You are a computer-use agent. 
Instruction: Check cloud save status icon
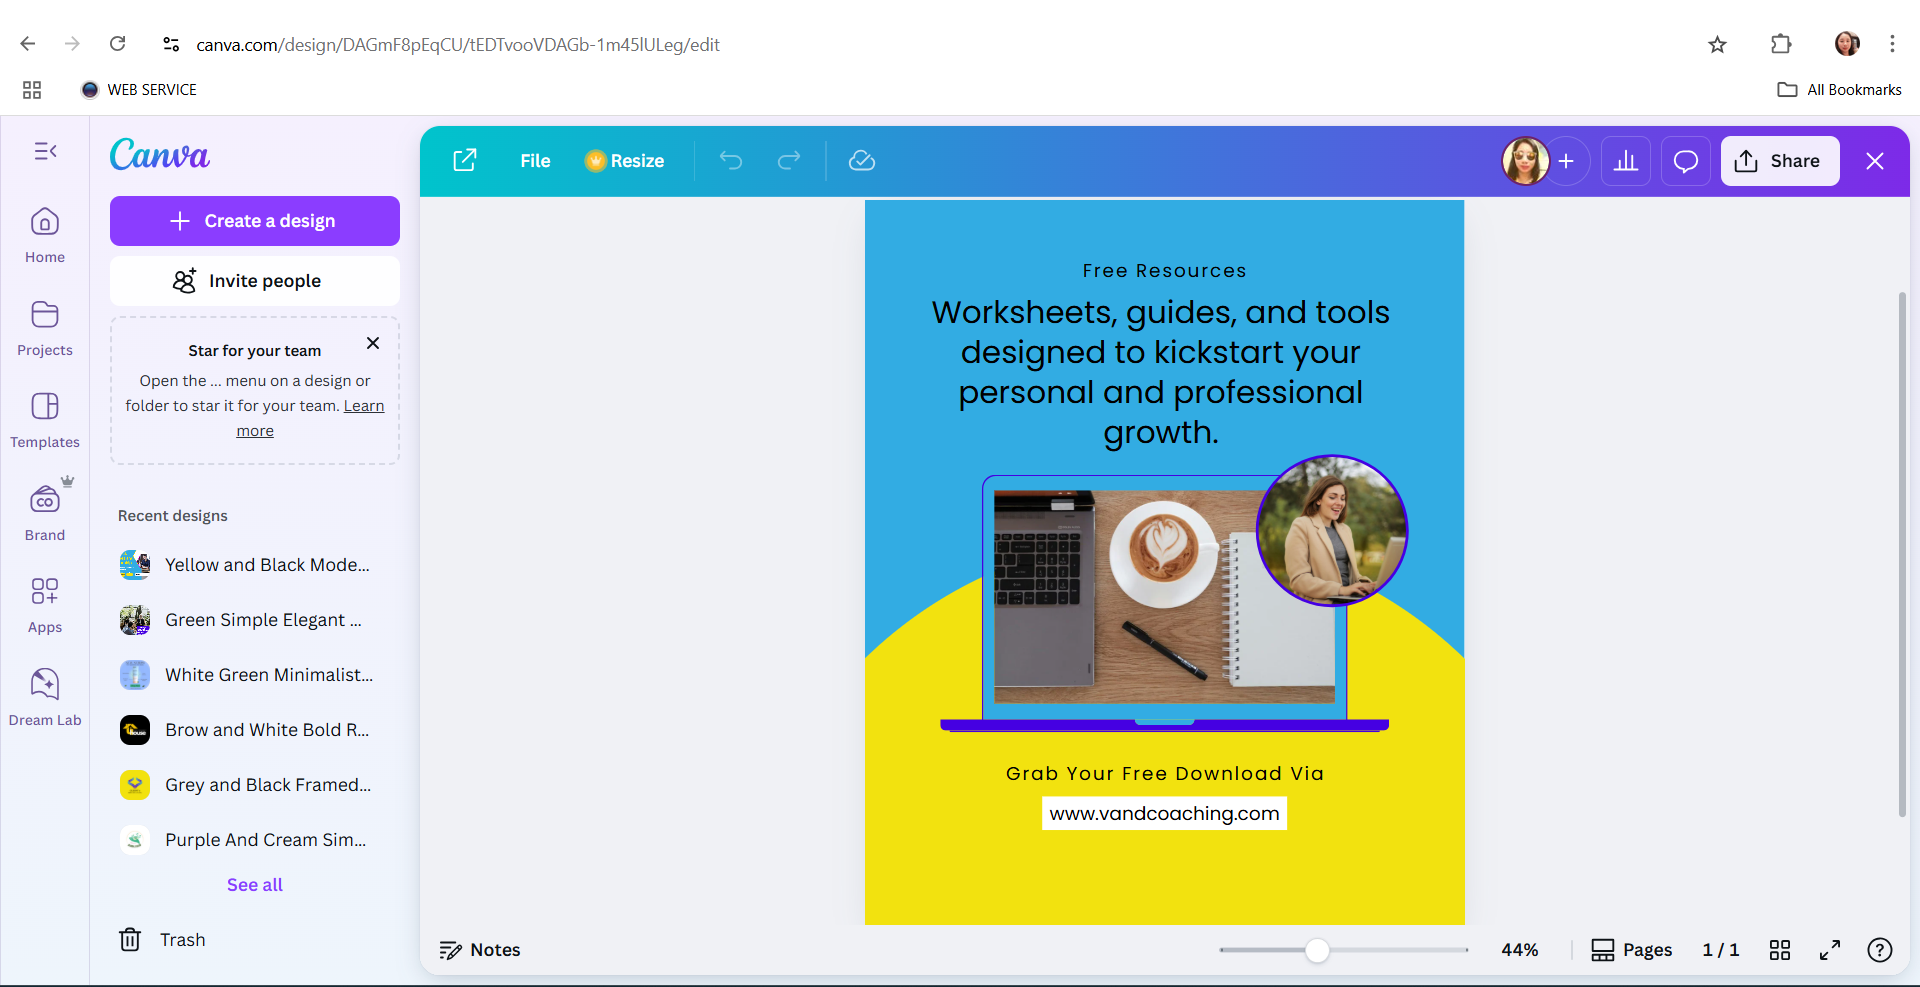pos(862,161)
